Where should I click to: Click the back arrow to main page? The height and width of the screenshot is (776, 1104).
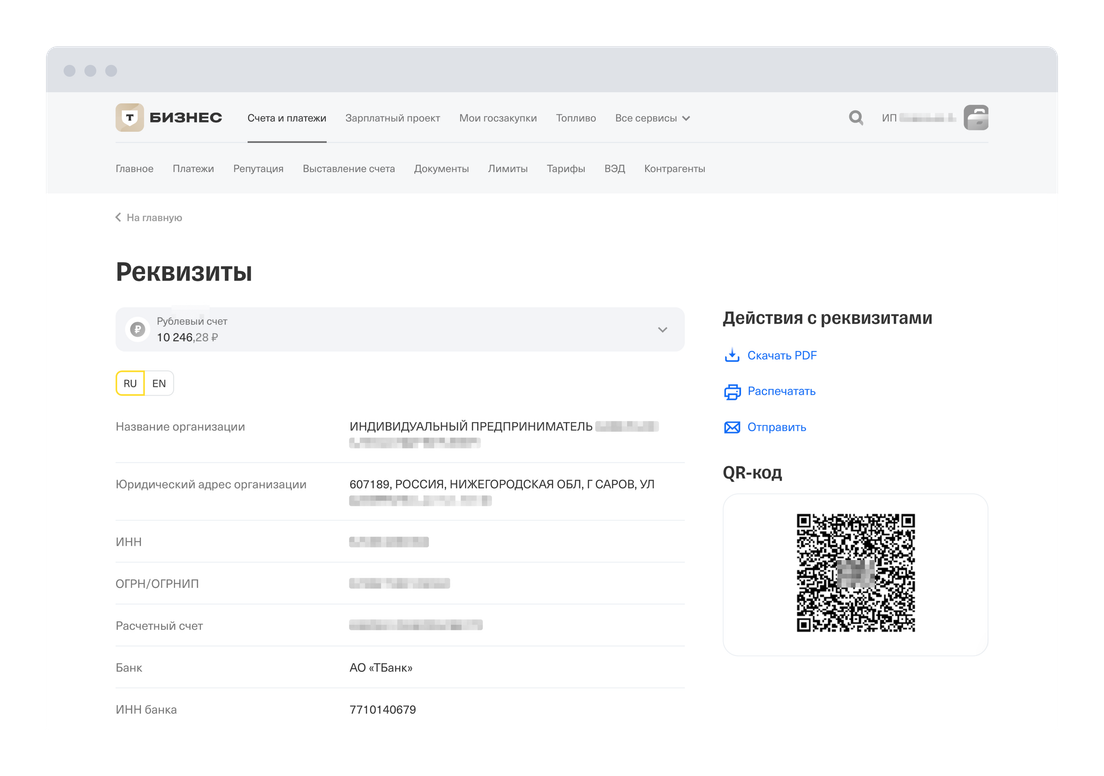(118, 217)
